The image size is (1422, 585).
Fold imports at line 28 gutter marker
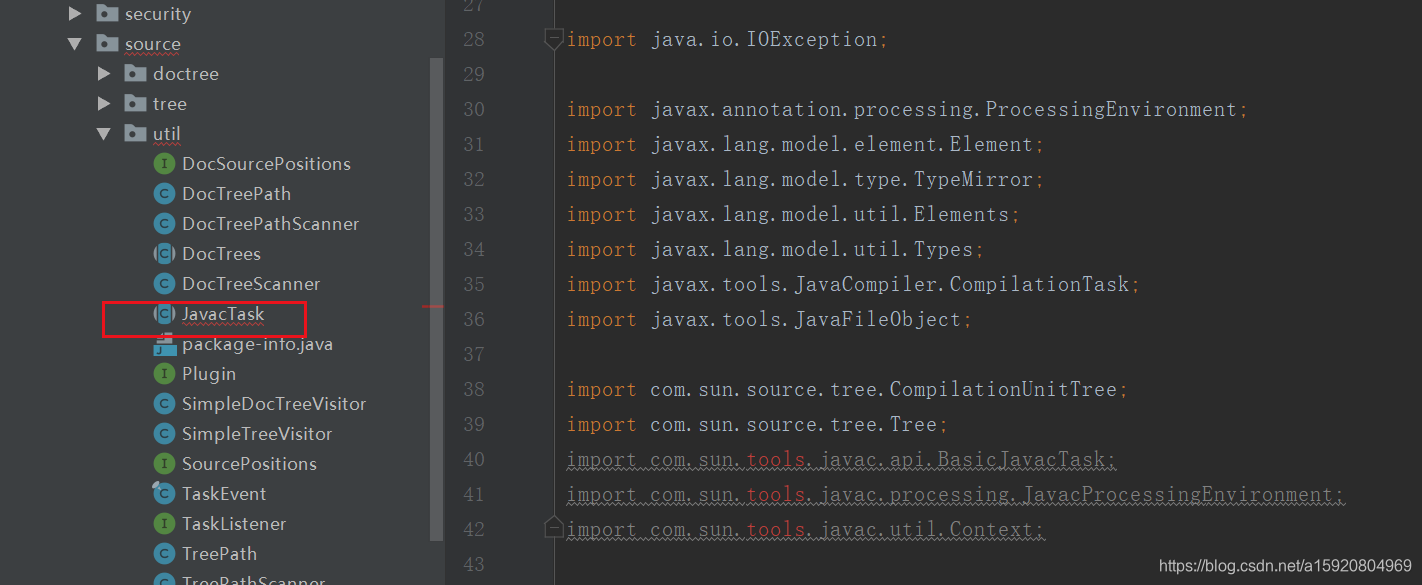pos(553,39)
